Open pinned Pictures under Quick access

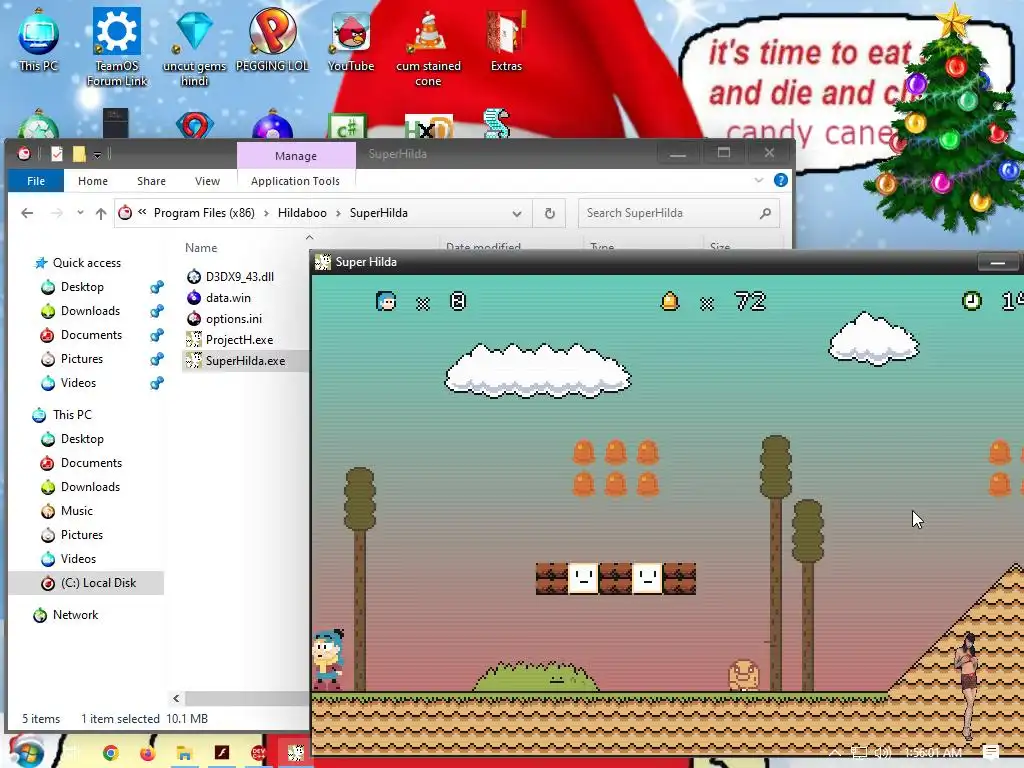pos(82,359)
